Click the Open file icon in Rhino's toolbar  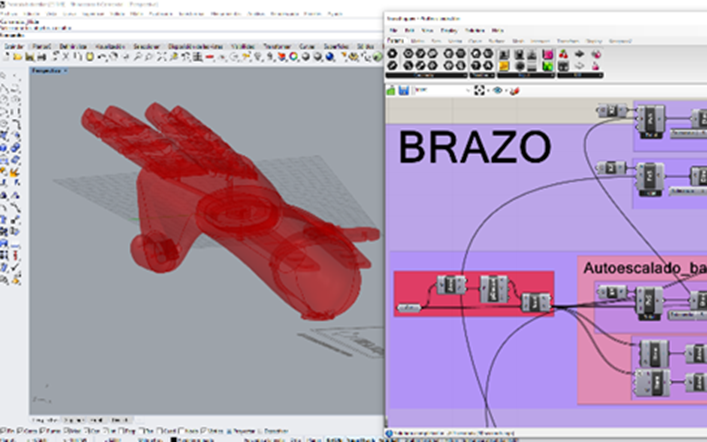[19, 58]
